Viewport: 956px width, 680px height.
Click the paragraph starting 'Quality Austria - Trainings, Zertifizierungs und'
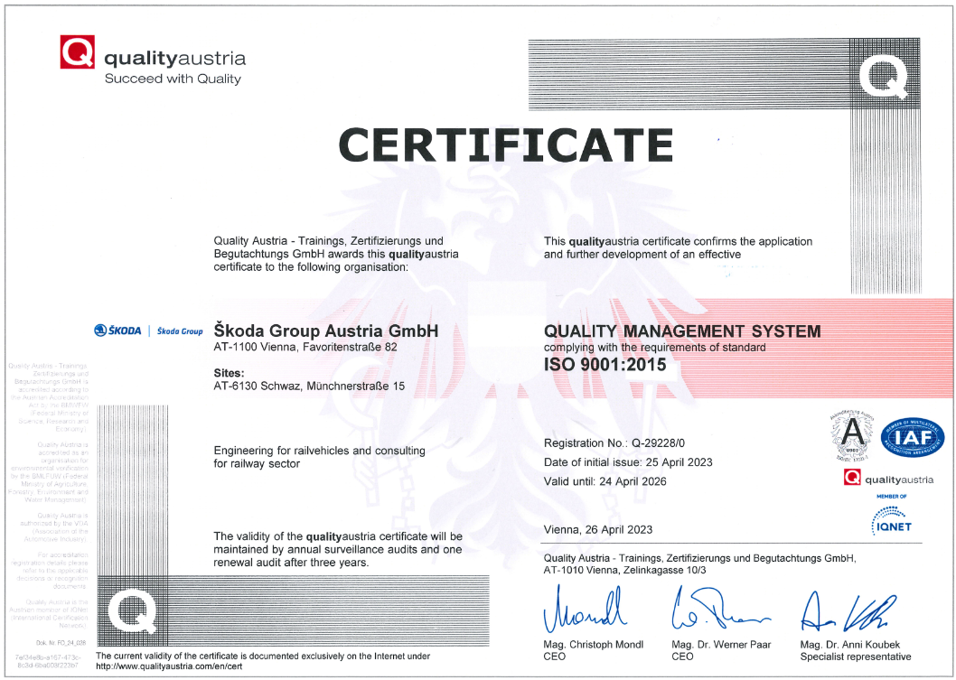(x=336, y=254)
